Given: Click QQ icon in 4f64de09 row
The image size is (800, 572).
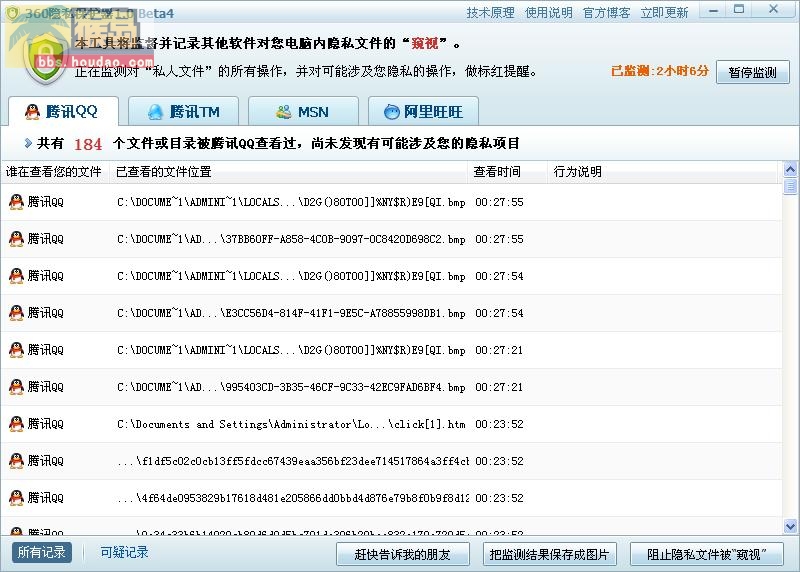Looking at the screenshot, I should tap(16, 498).
